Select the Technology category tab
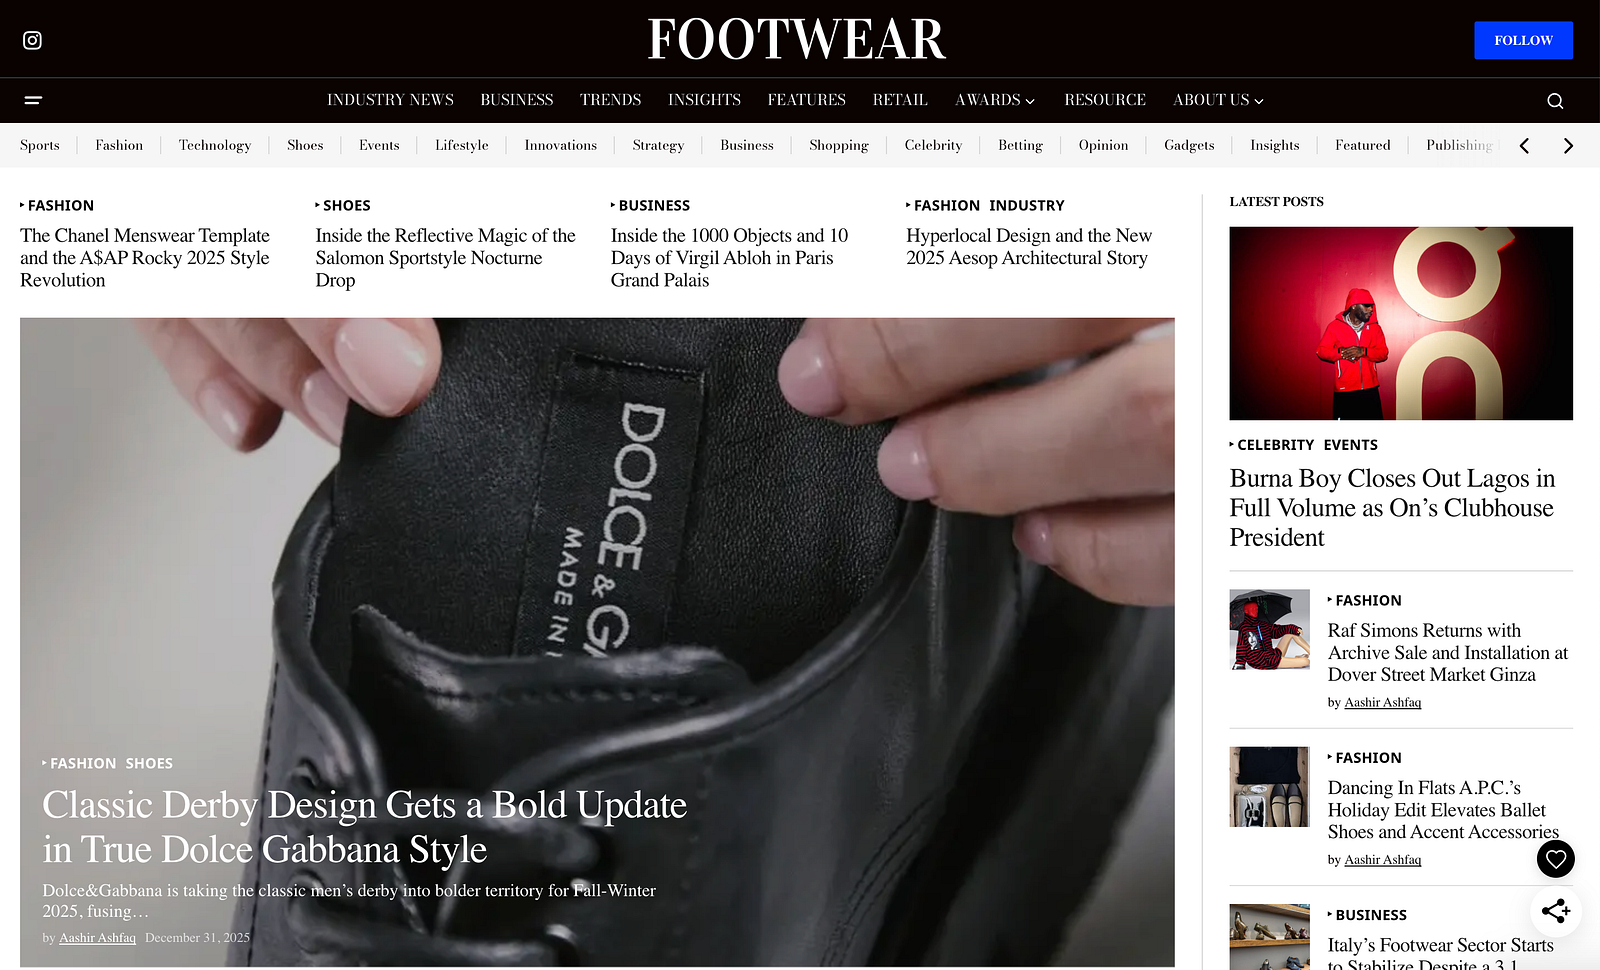The image size is (1600, 970). click(x=215, y=145)
